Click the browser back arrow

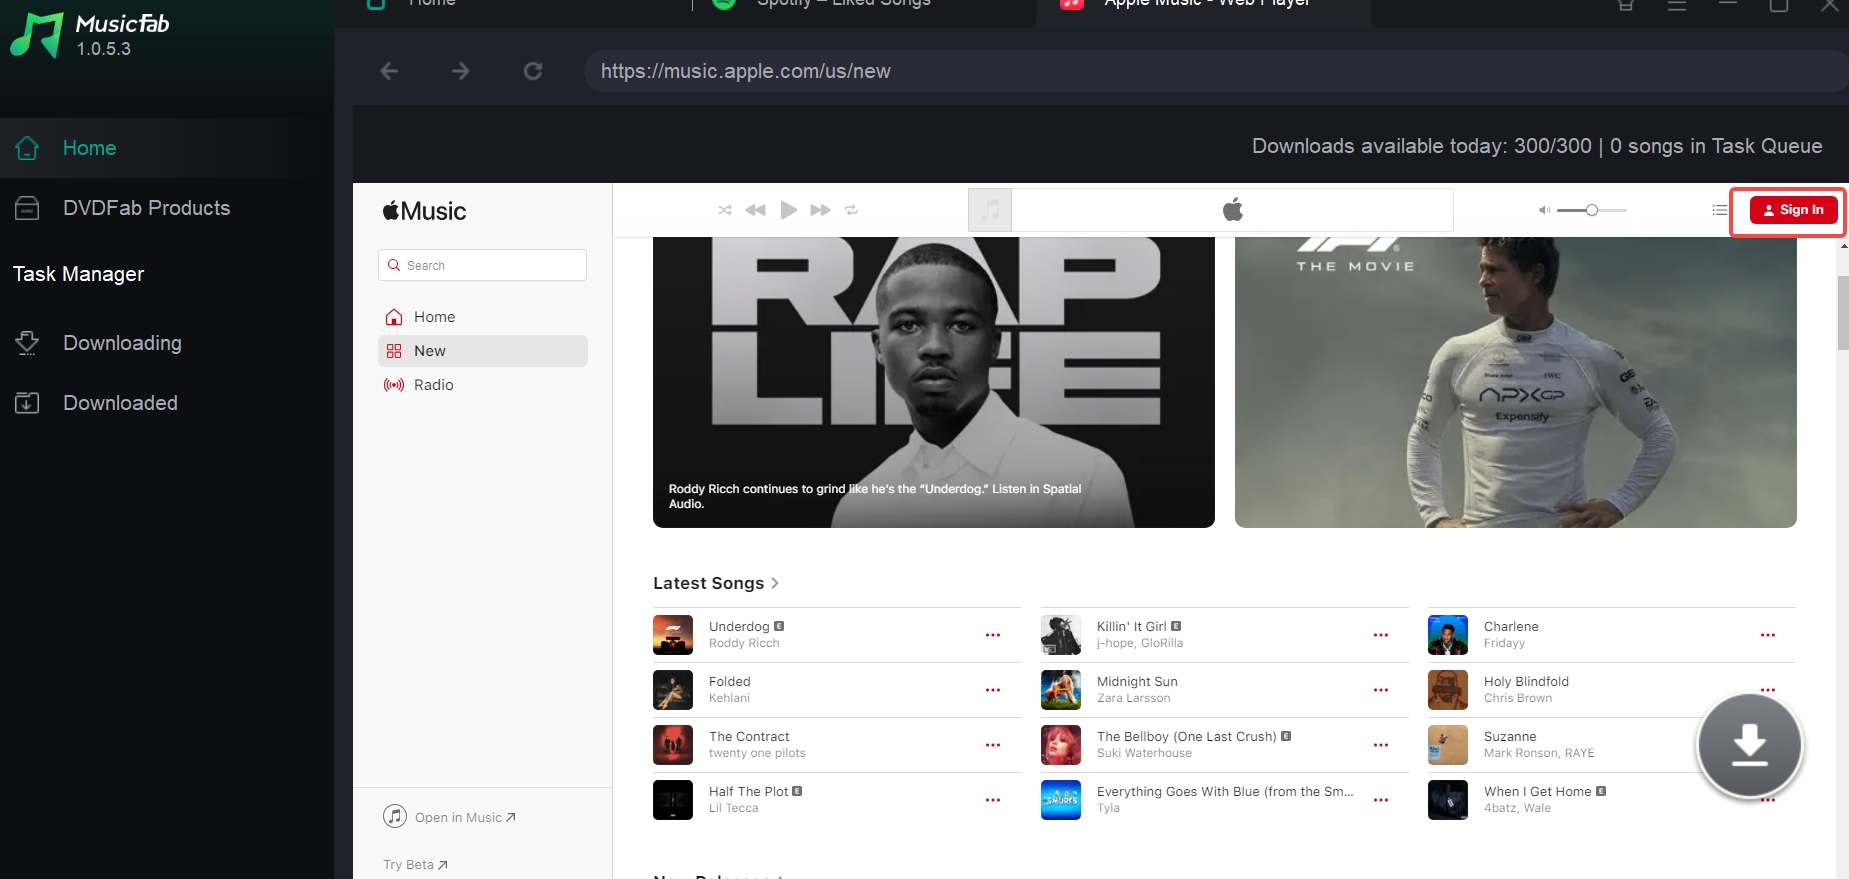coord(389,71)
